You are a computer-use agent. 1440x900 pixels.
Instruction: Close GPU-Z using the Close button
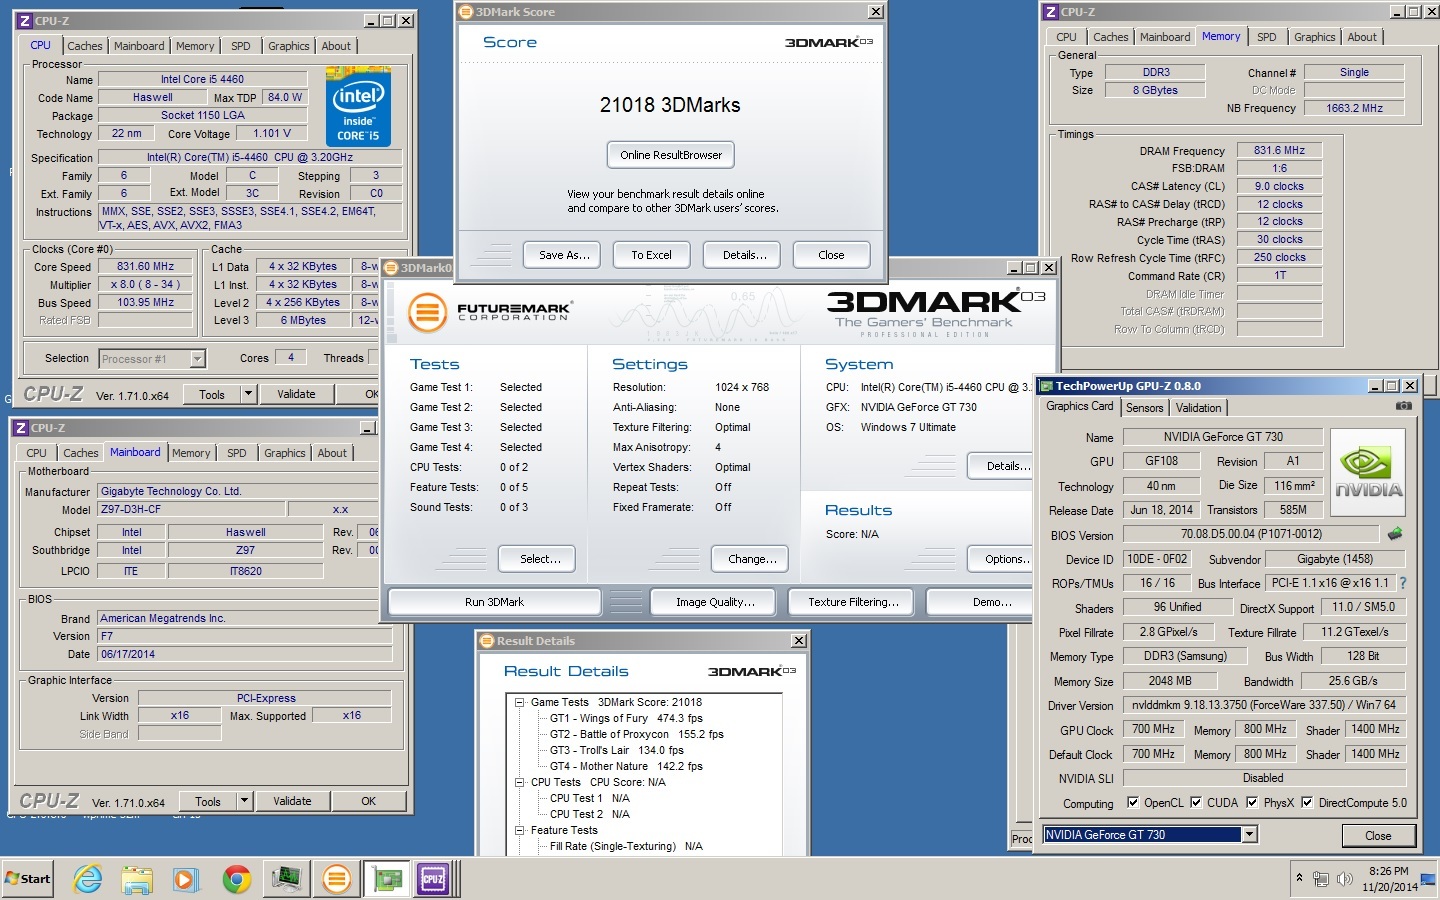tap(1378, 836)
